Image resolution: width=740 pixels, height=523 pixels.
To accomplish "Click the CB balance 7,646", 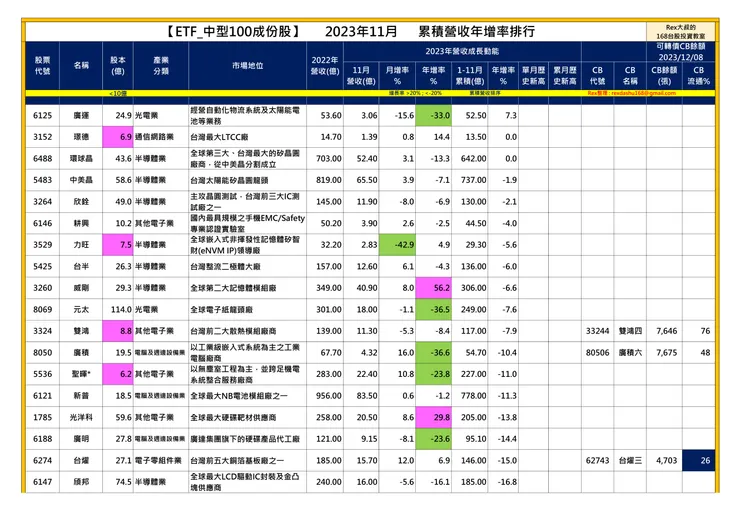I will click(666, 331).
